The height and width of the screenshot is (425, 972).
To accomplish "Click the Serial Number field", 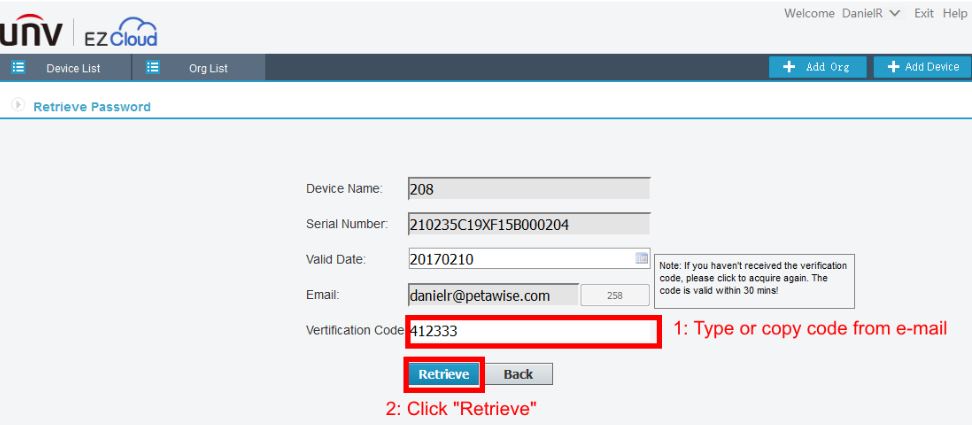I will click(529, 224).
